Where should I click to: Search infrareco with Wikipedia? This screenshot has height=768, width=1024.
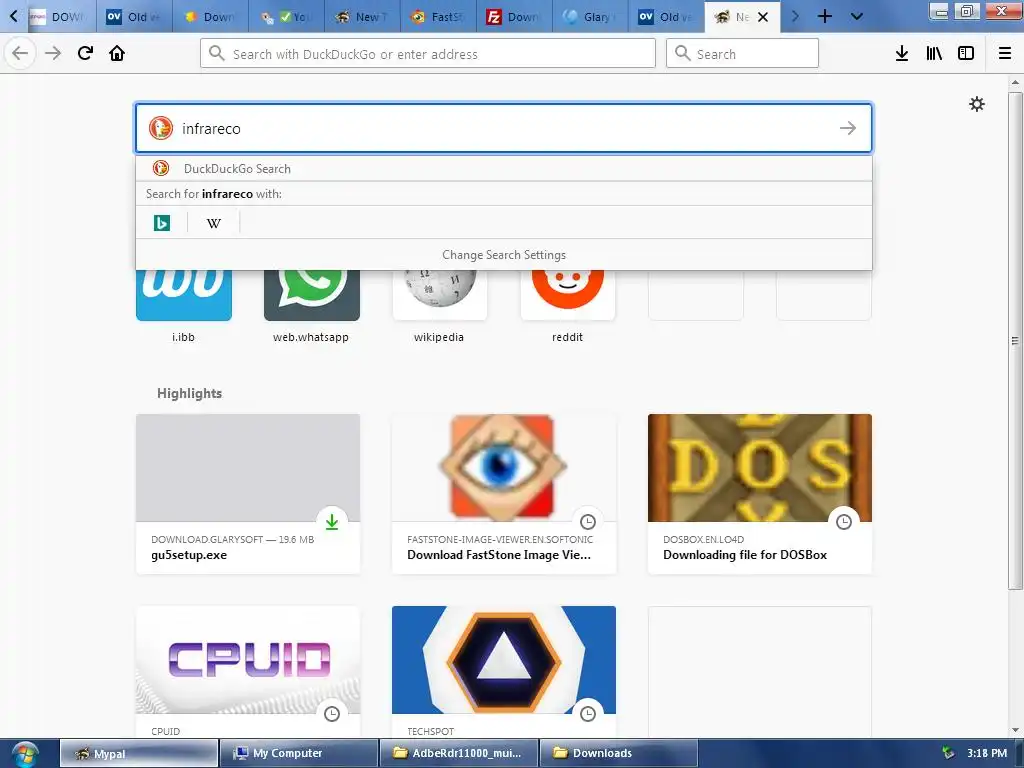click(214, 223)
